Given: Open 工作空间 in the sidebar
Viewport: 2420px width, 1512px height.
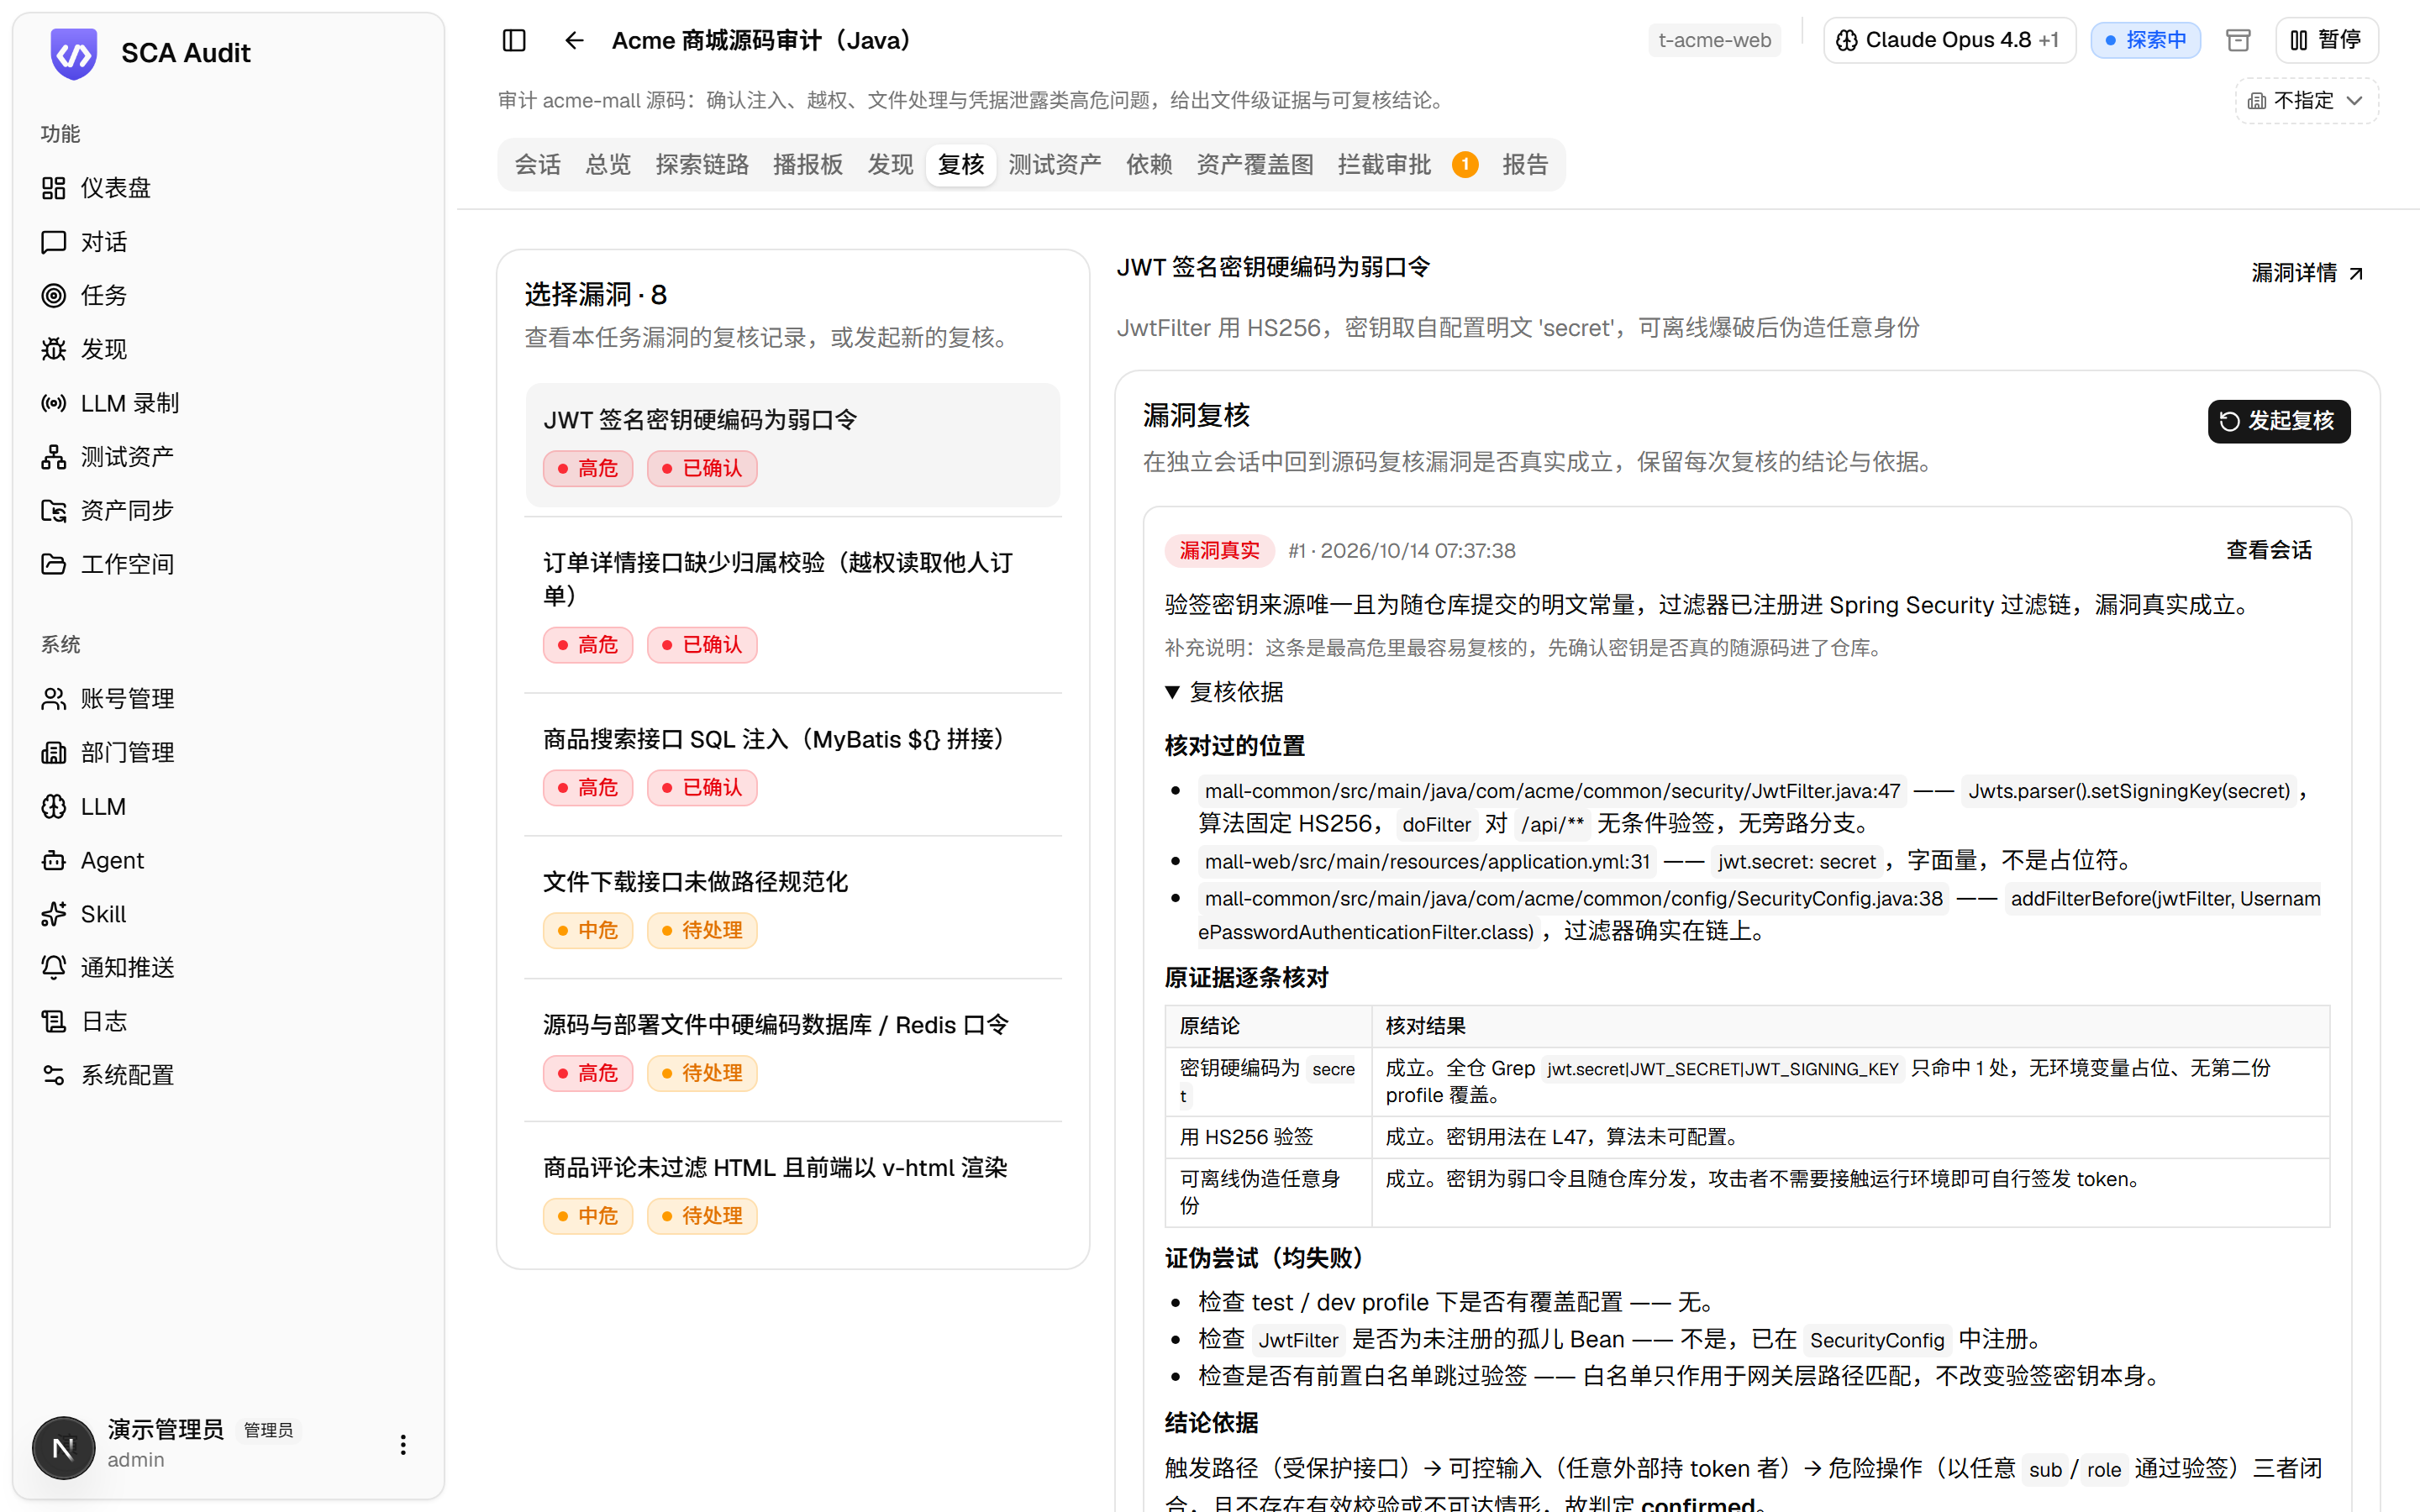Looking at the screenshot, I should [x=228, y=564].
